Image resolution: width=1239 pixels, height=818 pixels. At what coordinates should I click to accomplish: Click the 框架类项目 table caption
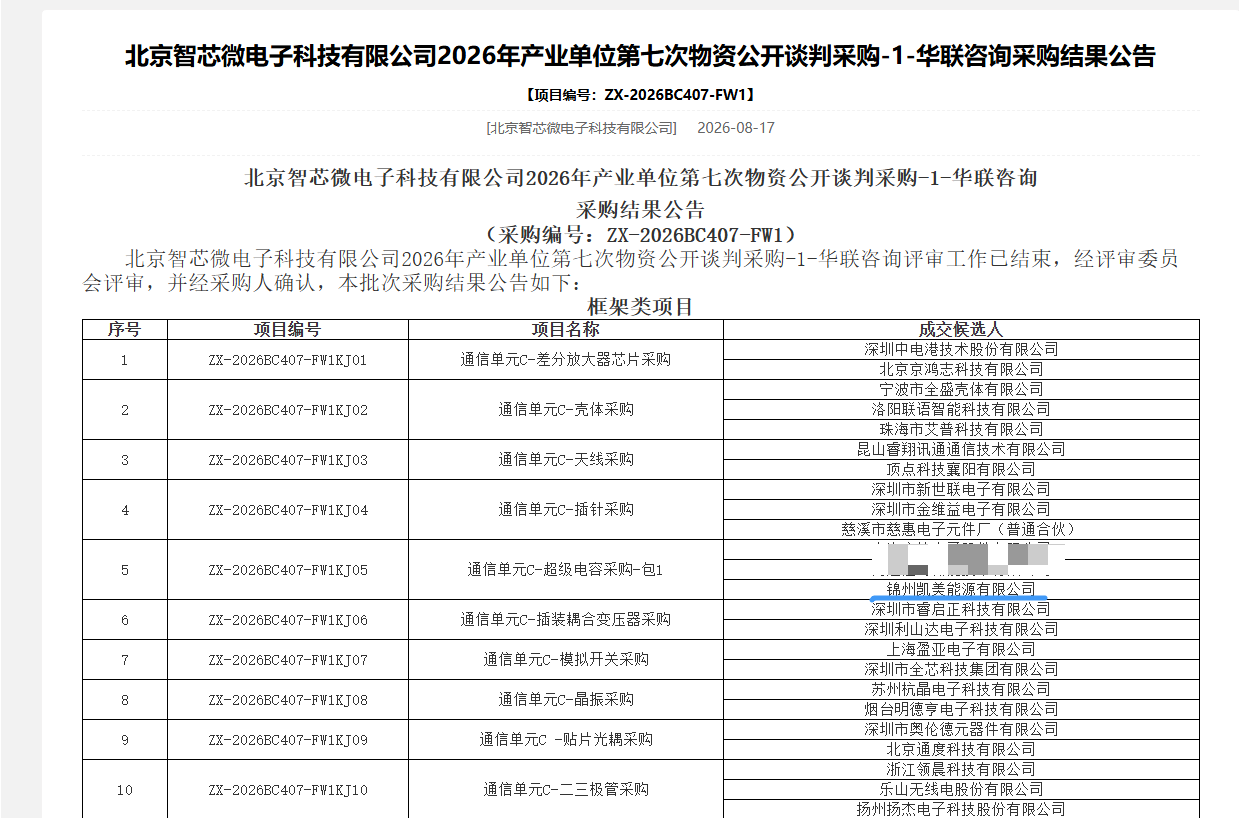click(640, 307)
